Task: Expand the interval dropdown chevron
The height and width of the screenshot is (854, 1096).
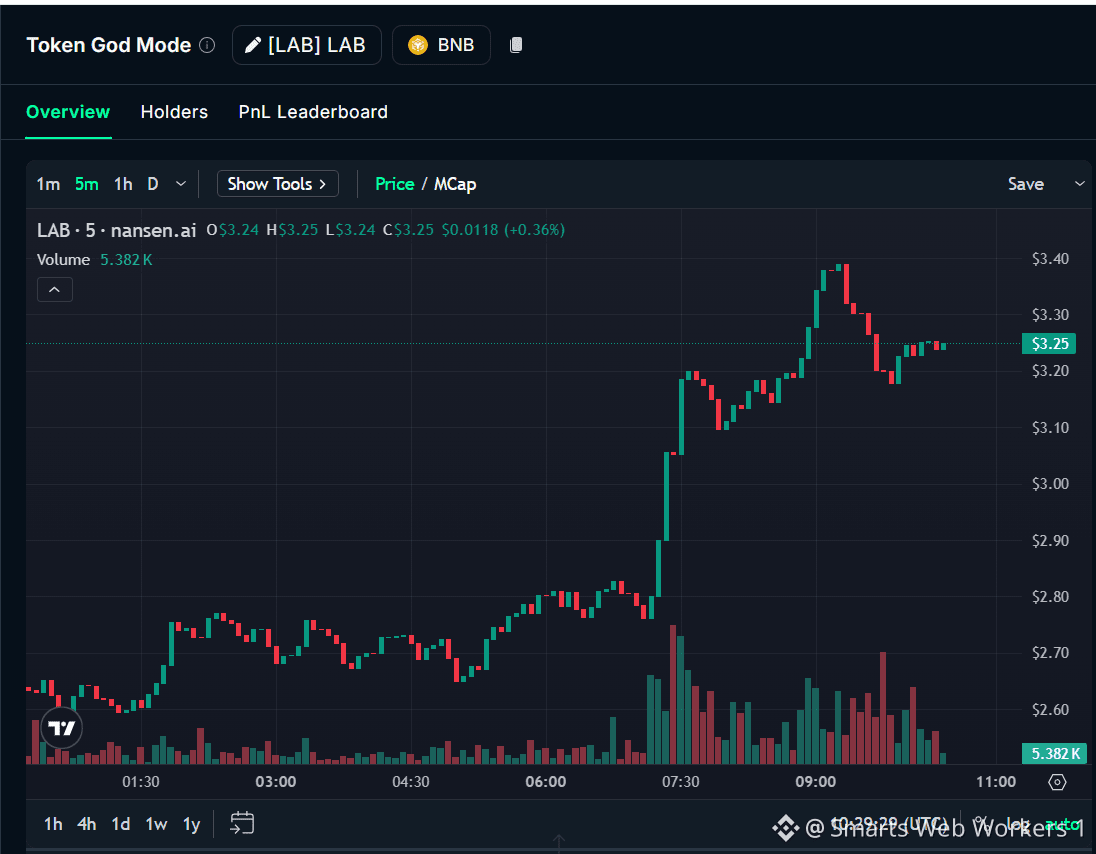Action: point(181,184)
